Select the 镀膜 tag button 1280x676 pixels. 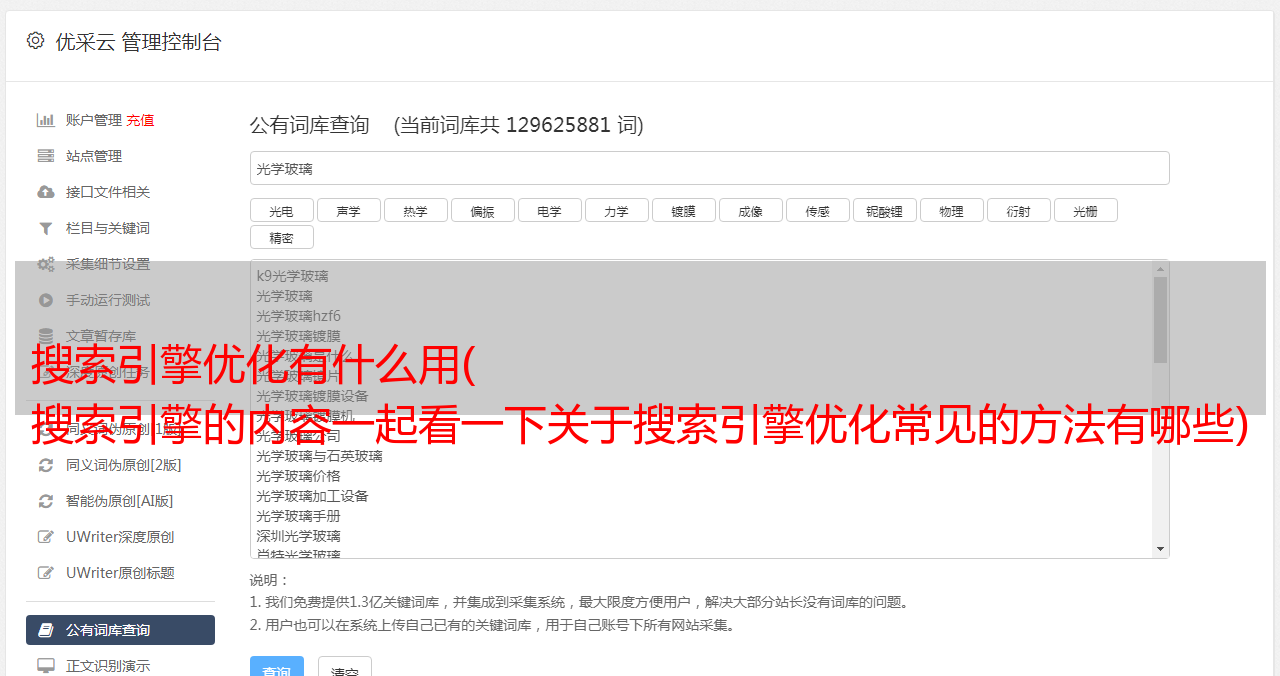[683, 211]
